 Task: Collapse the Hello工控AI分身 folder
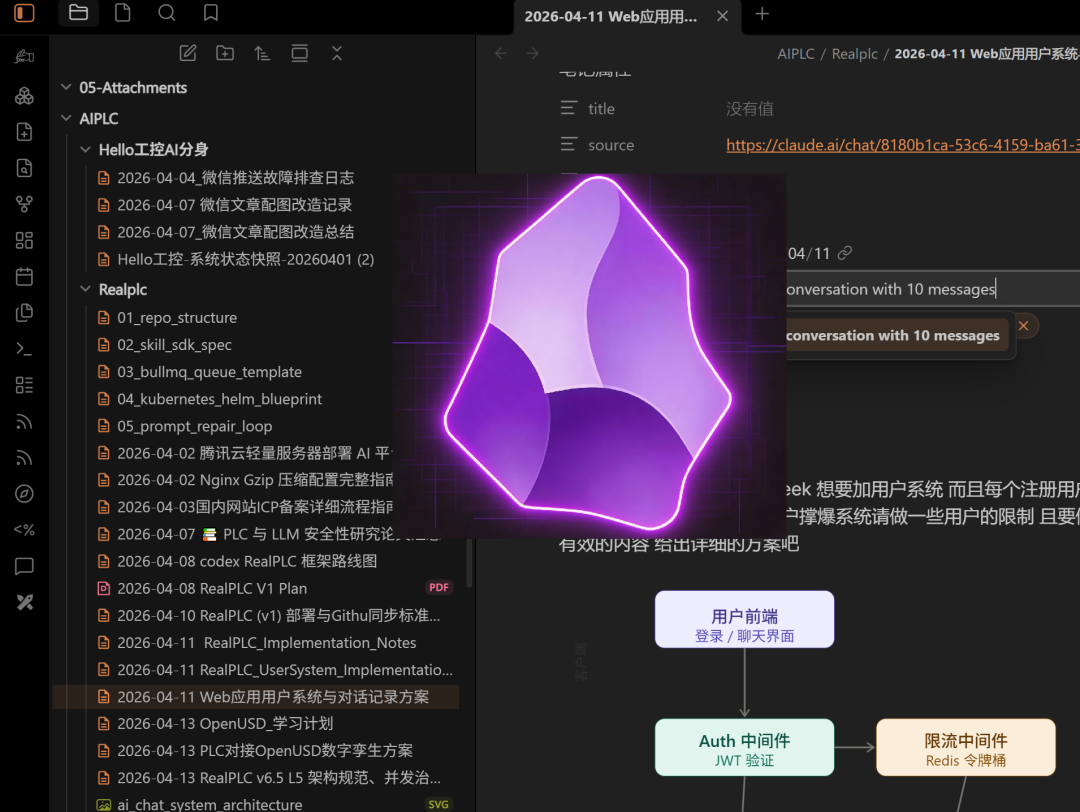(85, 149)
